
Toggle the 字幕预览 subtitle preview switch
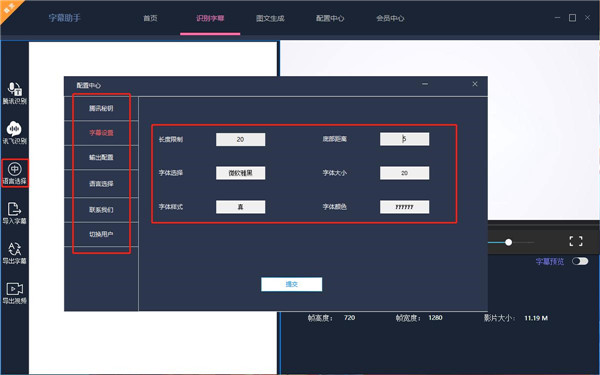(x=580, y=261)
